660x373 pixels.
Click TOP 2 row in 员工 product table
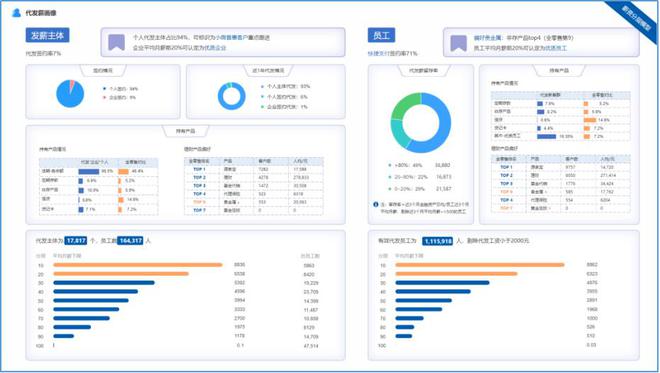[561, 175]
